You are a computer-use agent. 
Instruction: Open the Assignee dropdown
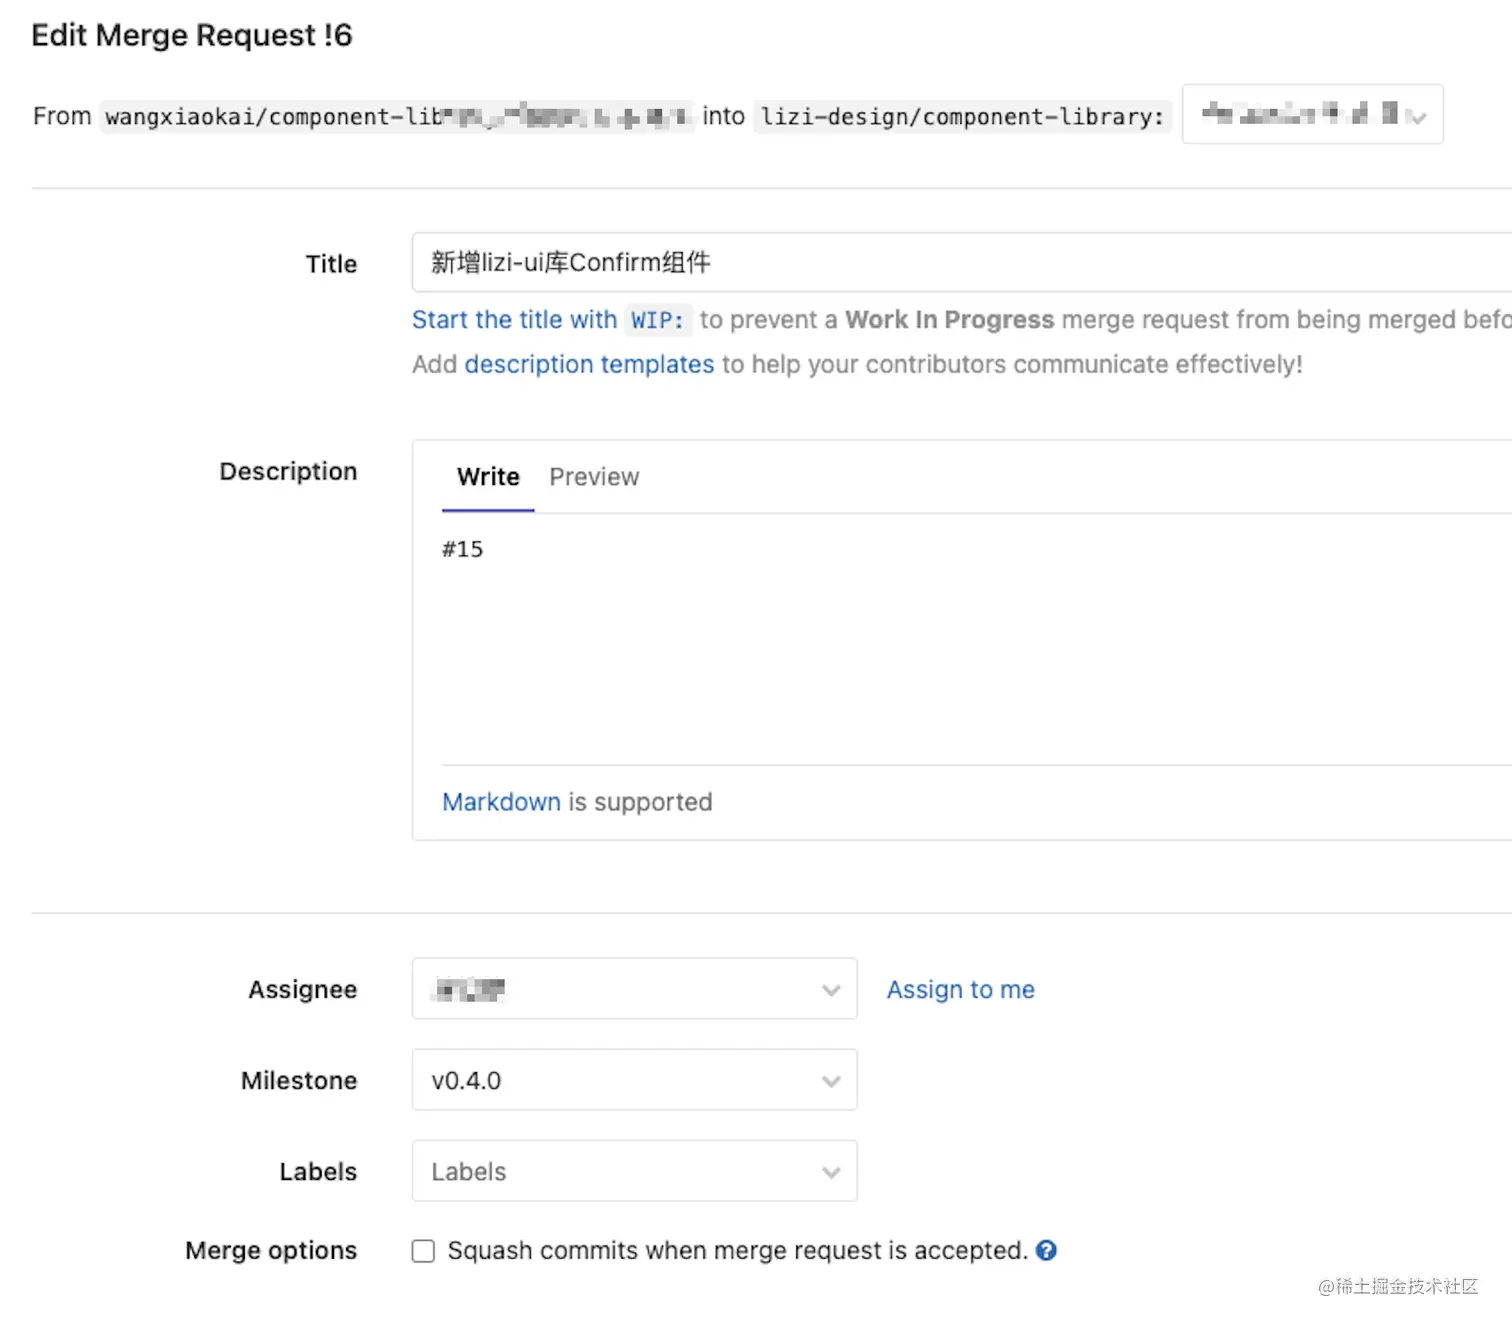click(634, 989)
